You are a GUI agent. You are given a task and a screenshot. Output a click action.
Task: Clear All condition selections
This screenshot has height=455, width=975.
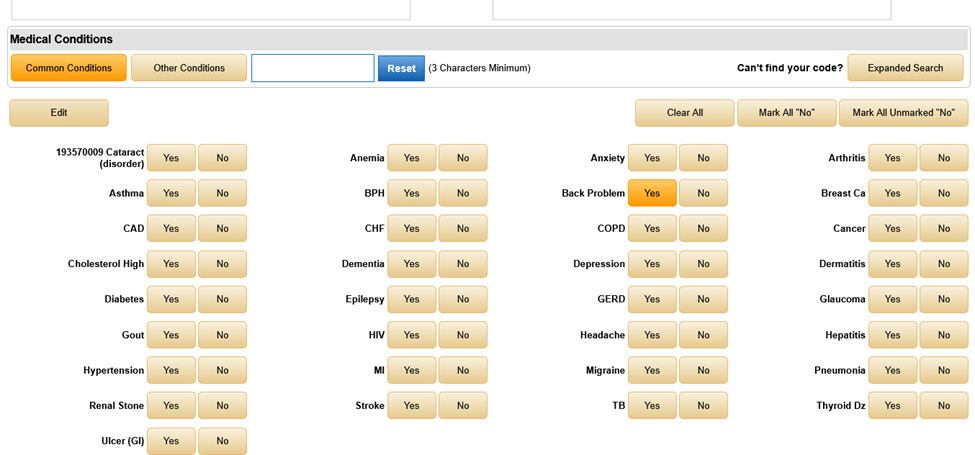click(684, 113)
